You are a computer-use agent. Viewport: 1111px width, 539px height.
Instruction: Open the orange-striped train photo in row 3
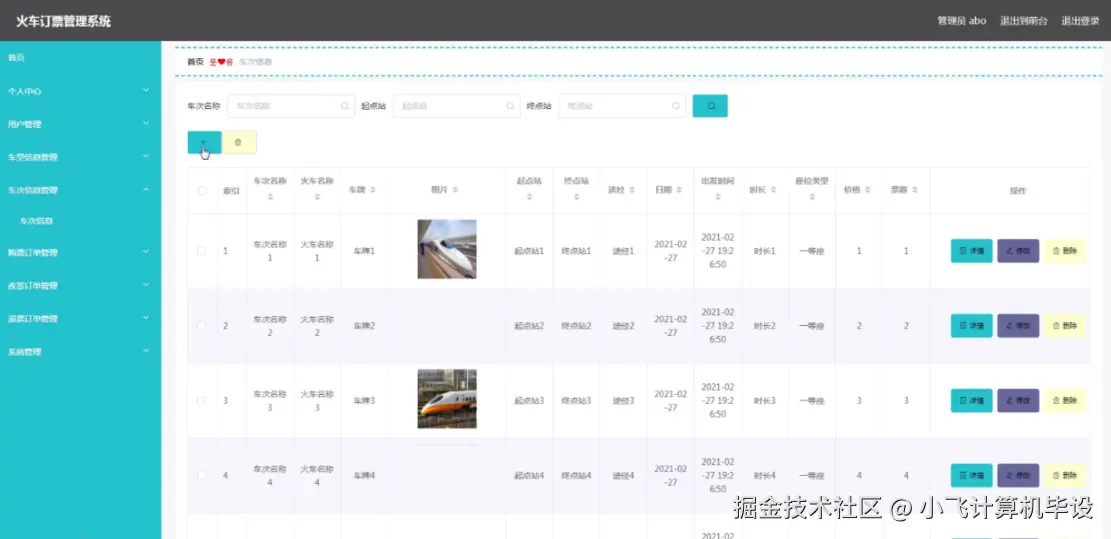[x=446, y=399]
